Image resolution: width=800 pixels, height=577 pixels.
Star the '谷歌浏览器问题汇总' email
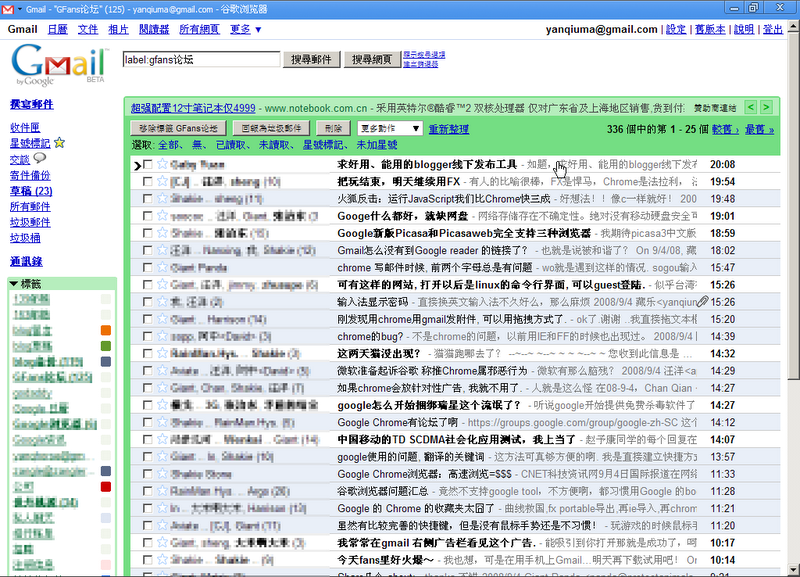pyautogui.click(x=162, y=491)
